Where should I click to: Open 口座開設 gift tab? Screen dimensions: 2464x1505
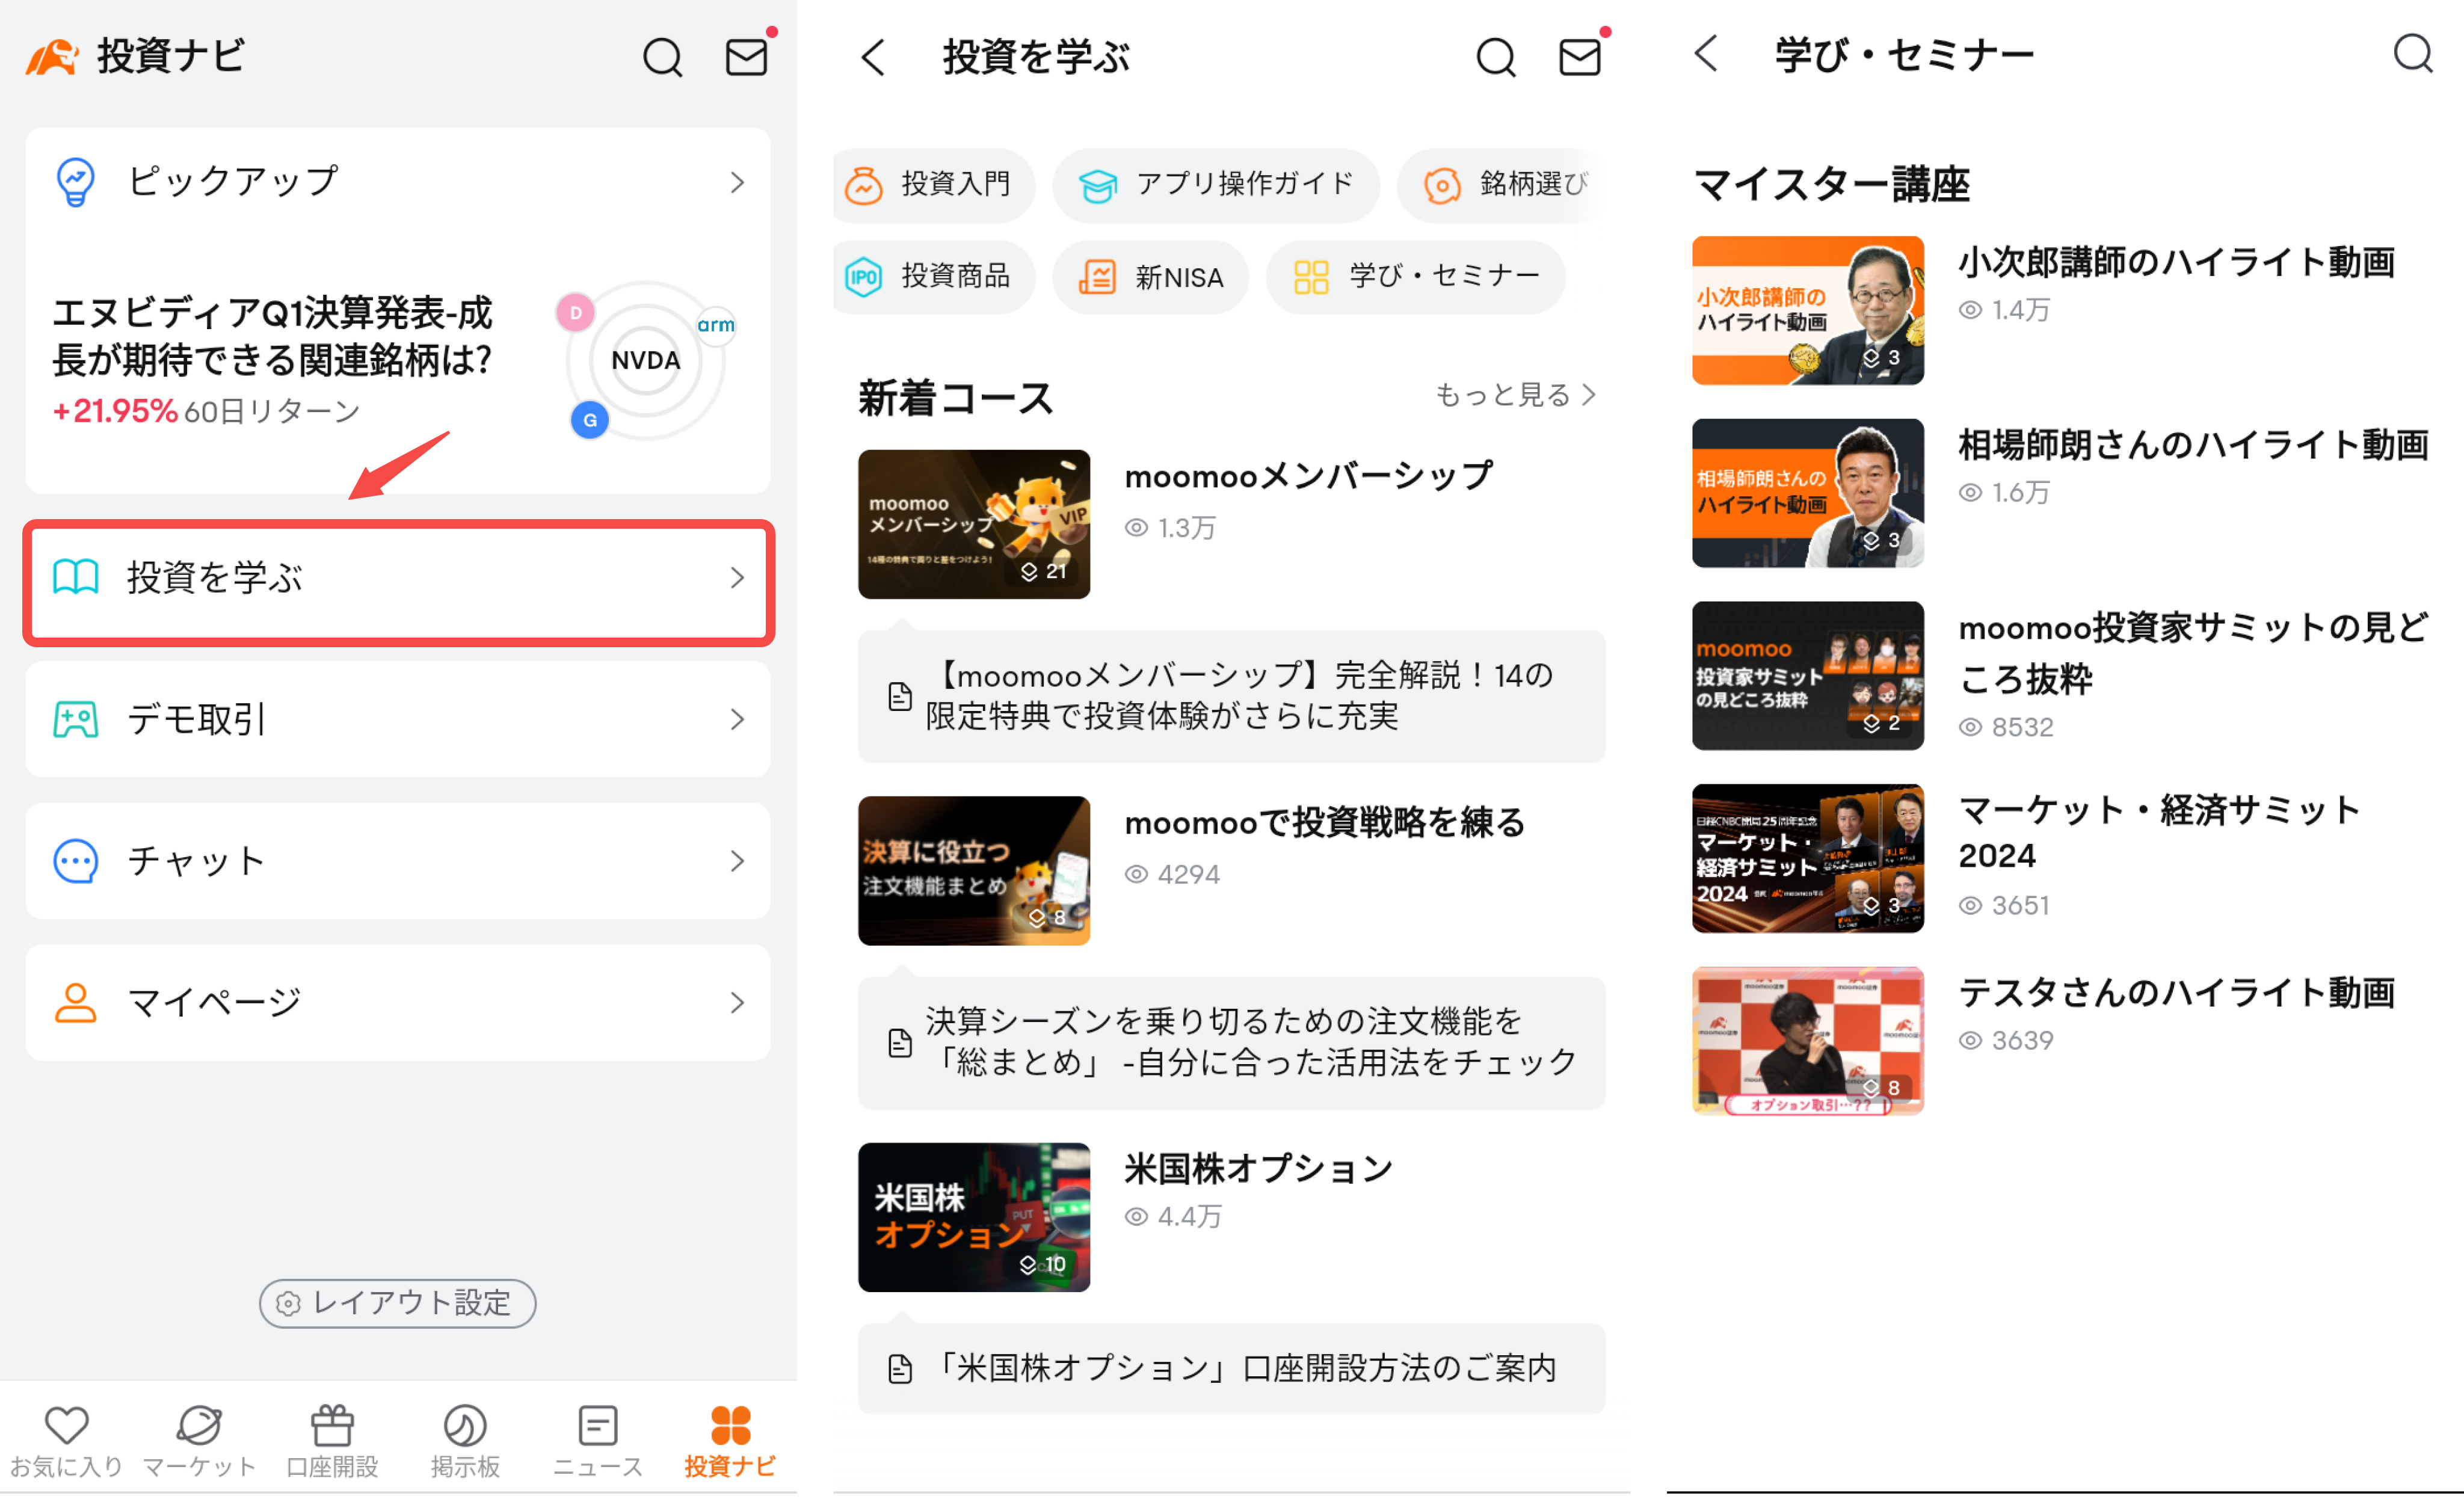pyautogui.click(x=332, y=1442)
